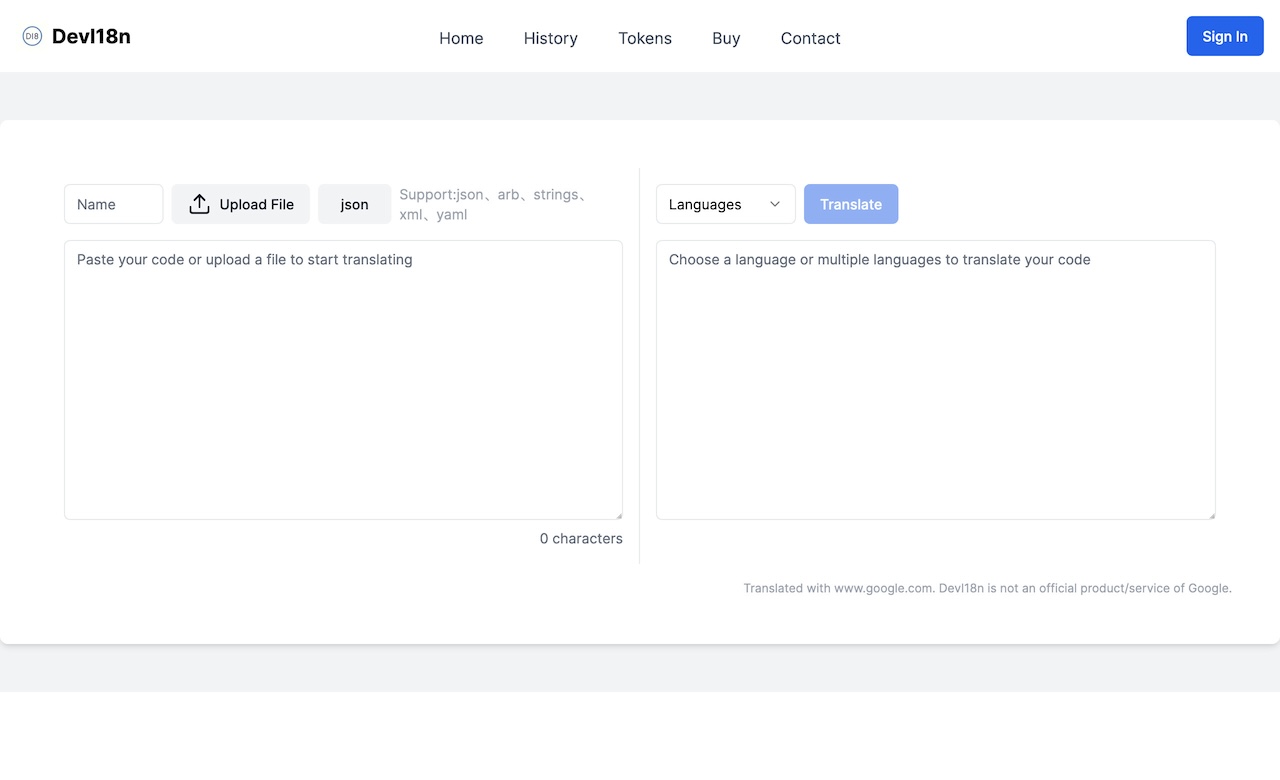This screenshot has width=1280, height=780.
Task: Click the Sign In button
Action: coord(1225,36)
